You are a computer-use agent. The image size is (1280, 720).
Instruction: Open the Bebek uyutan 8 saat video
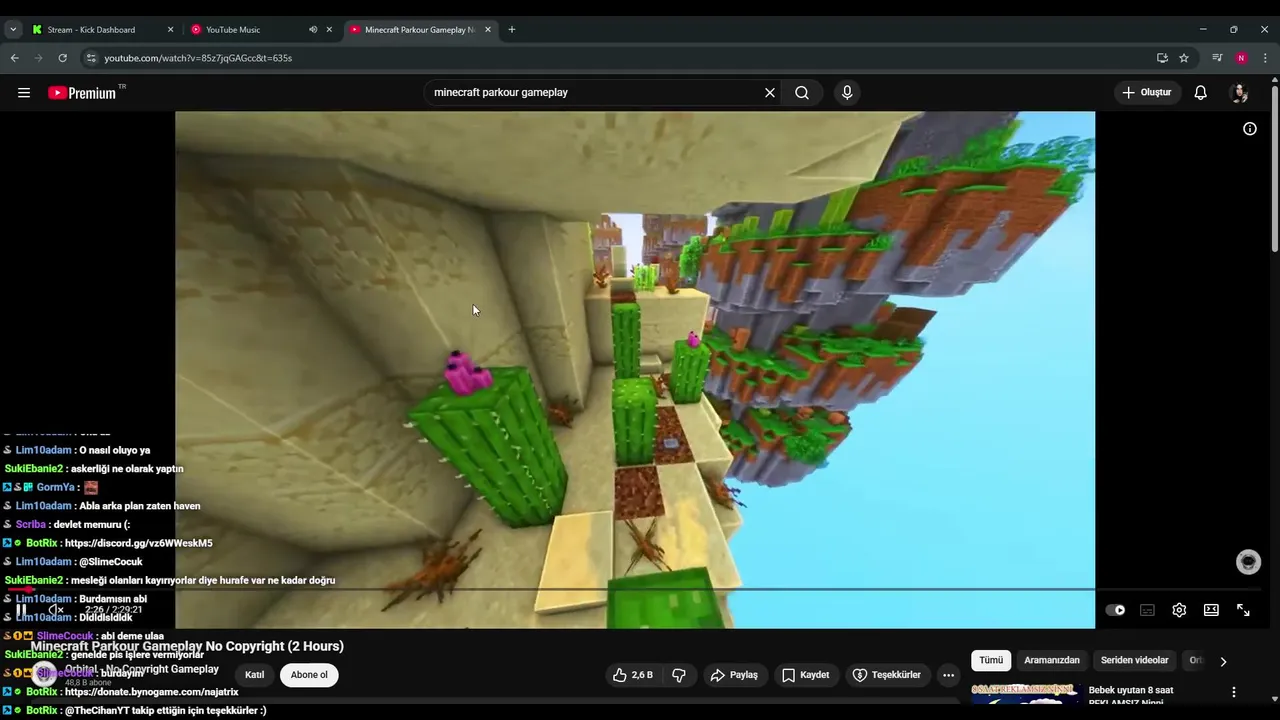(x=1131, y=696)
